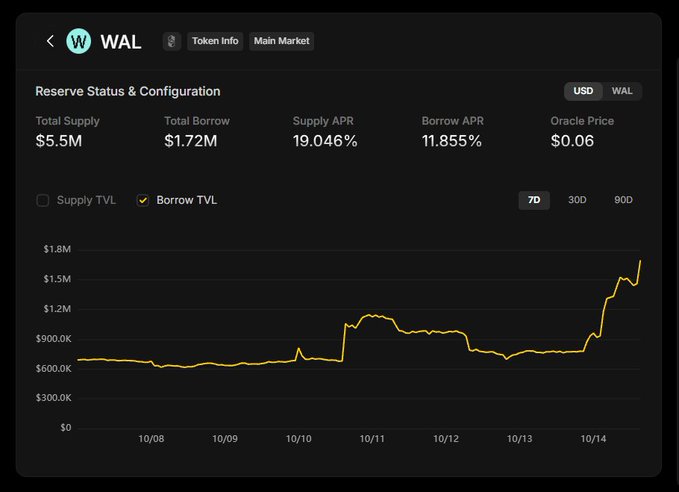Enable the Supply TVL checkbox

[42, 200]
